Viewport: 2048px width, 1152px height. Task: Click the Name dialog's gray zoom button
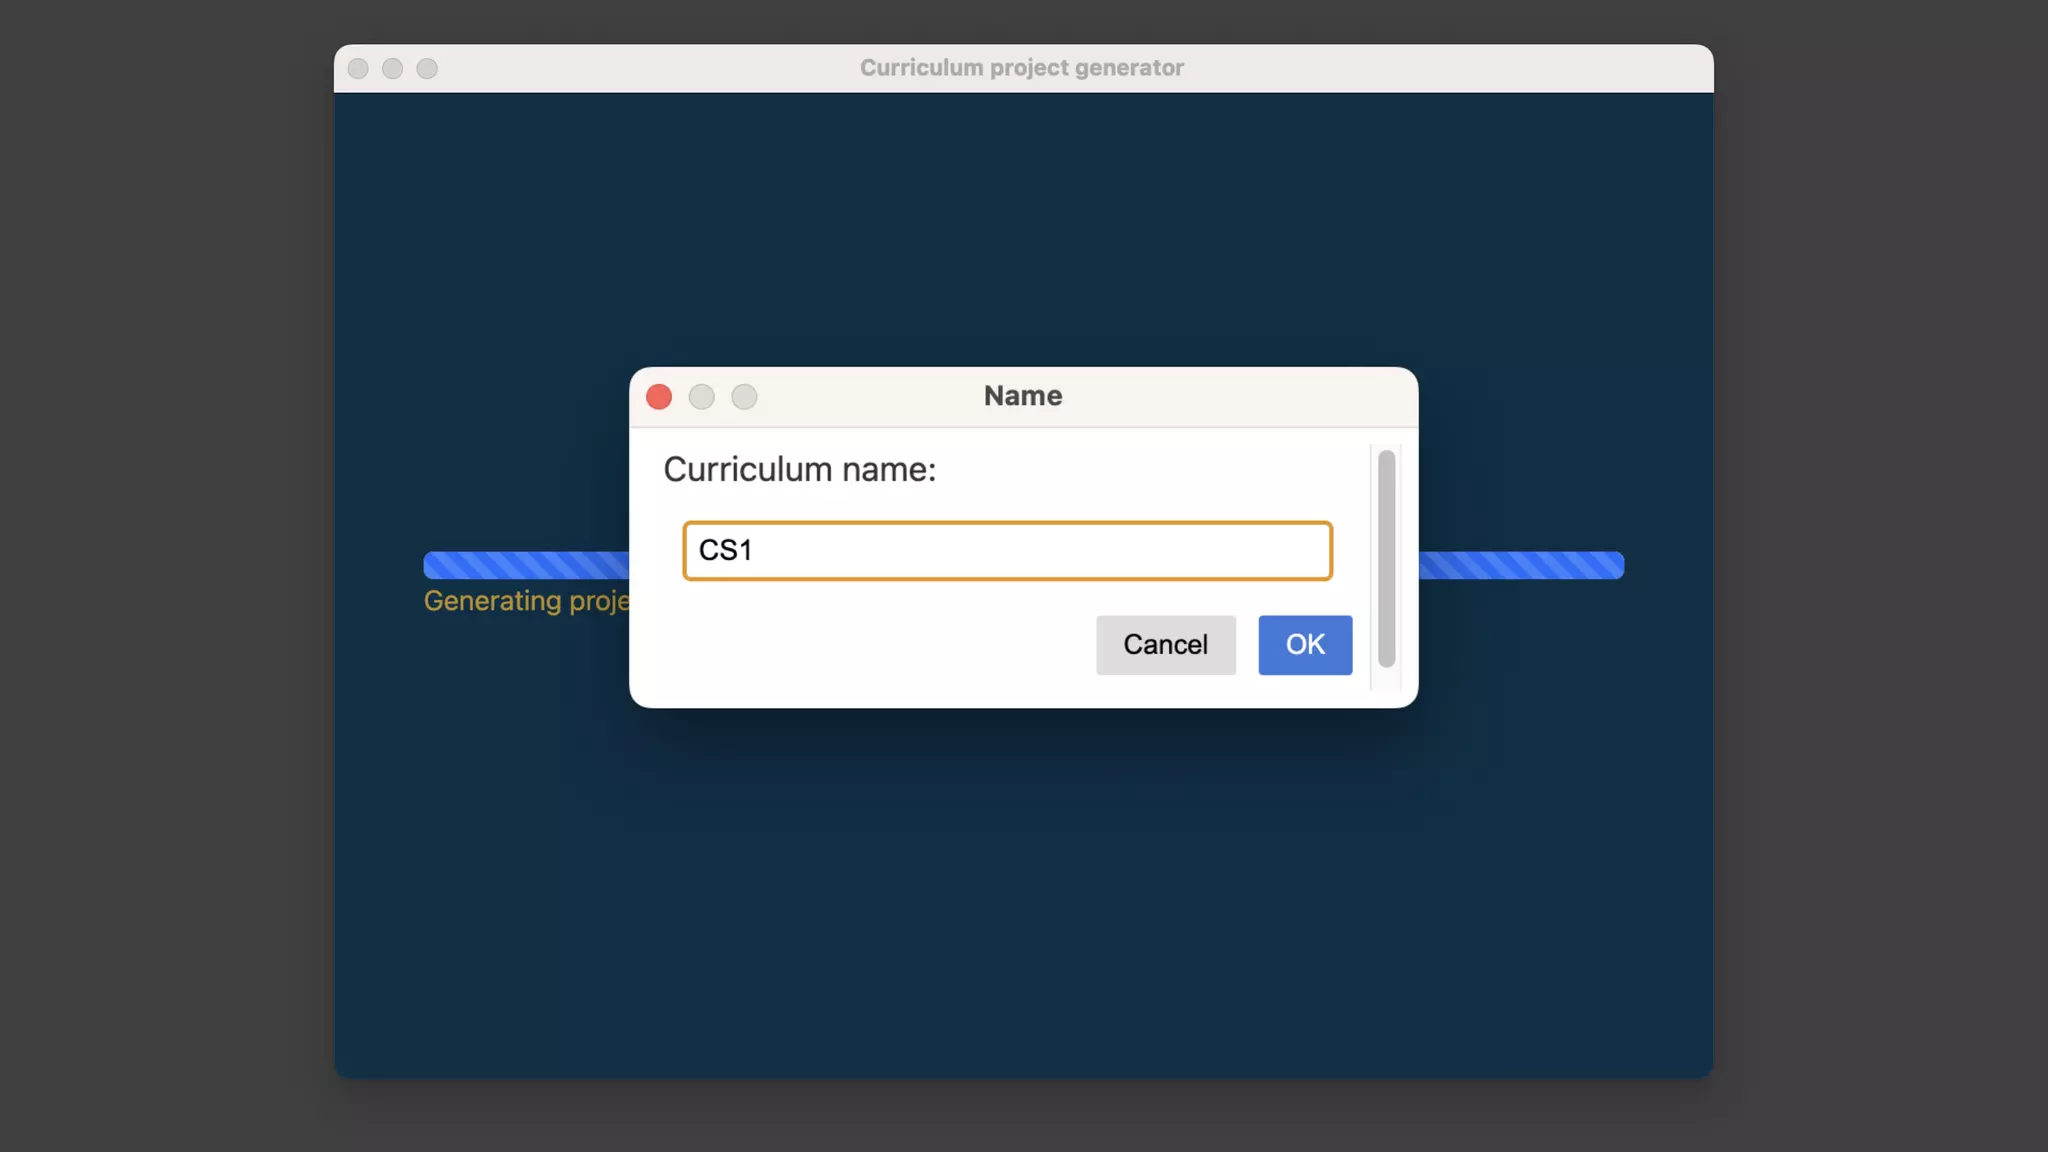(744, 397)
